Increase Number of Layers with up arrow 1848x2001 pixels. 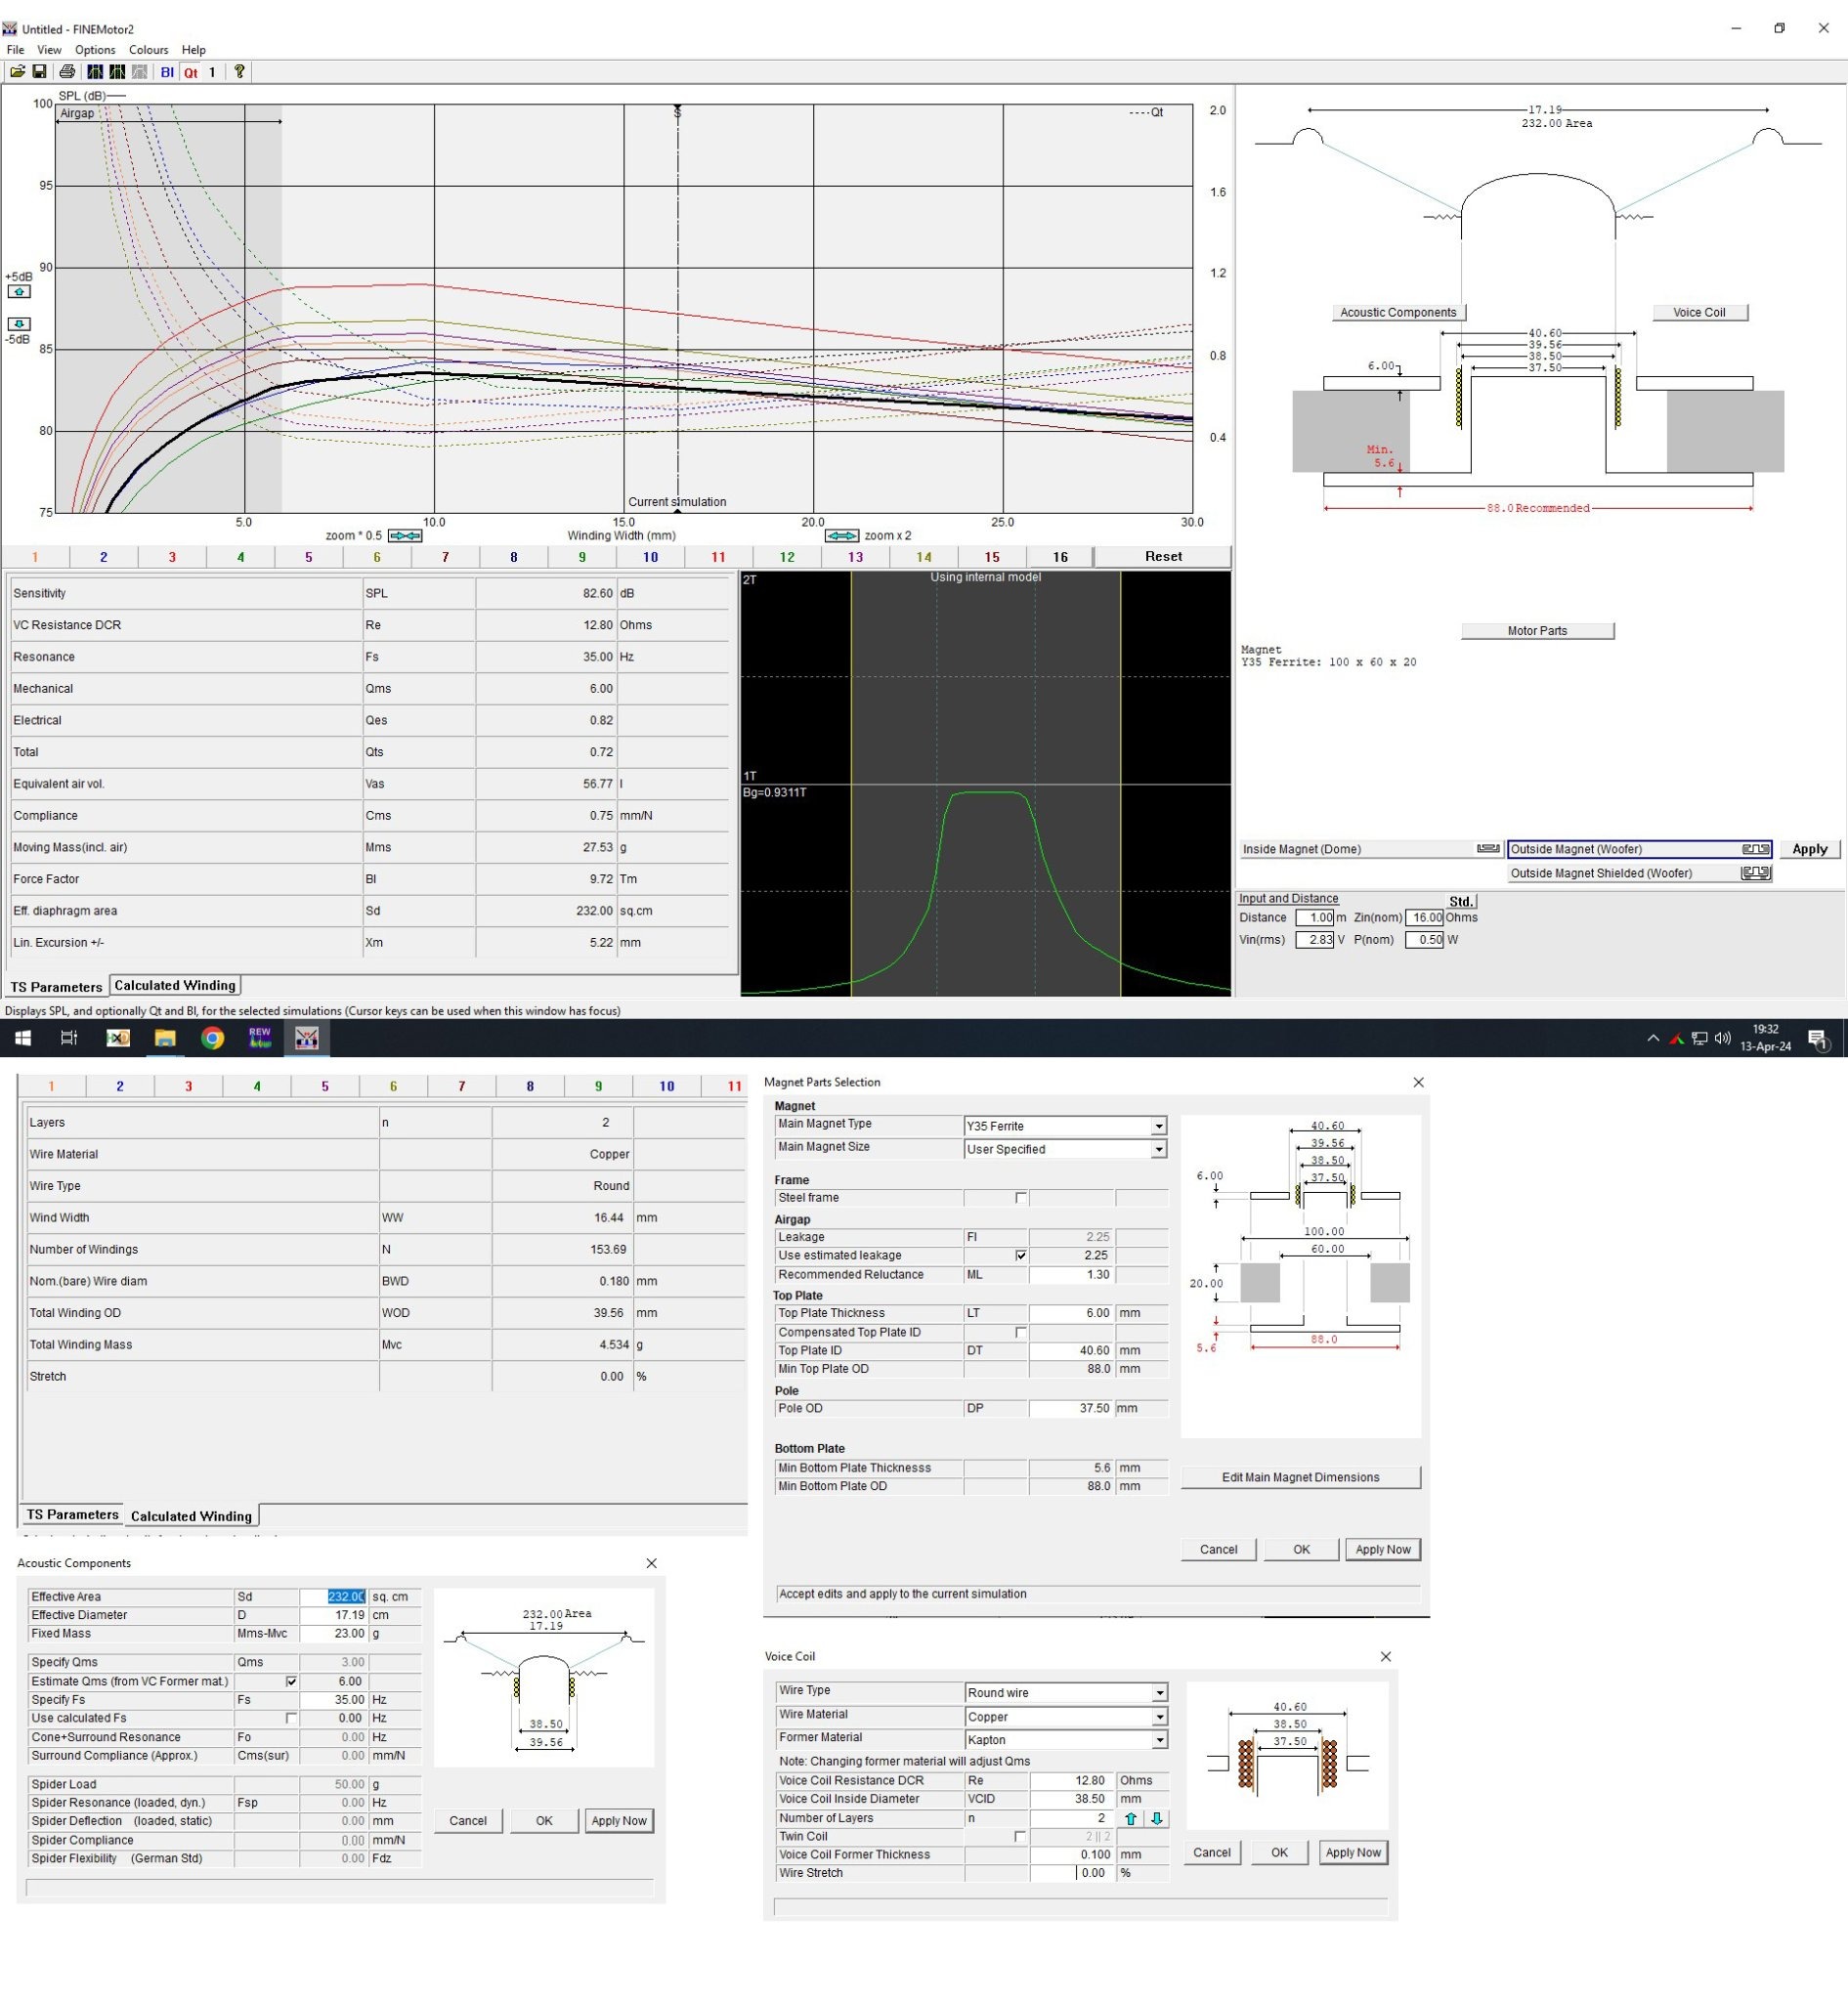pyautogui.click(x=1131, y=1819)
